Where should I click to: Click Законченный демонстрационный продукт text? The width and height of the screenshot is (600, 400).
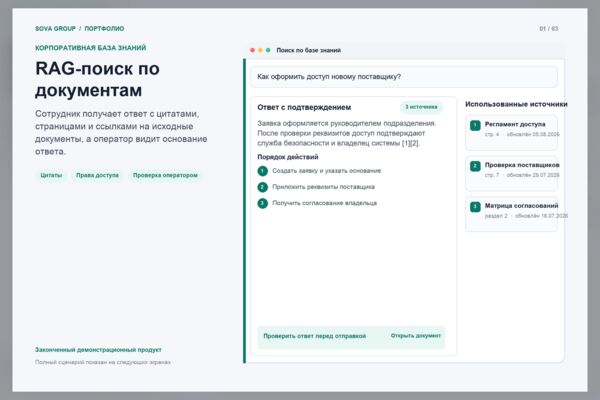(98, 350)
